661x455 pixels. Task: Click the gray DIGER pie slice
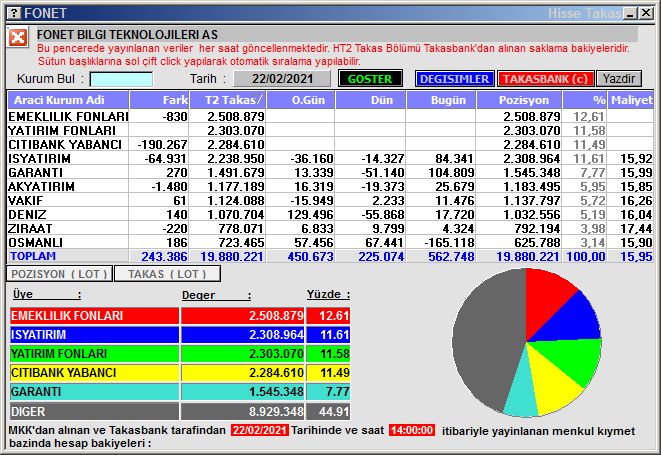click(x=485, y=337)
